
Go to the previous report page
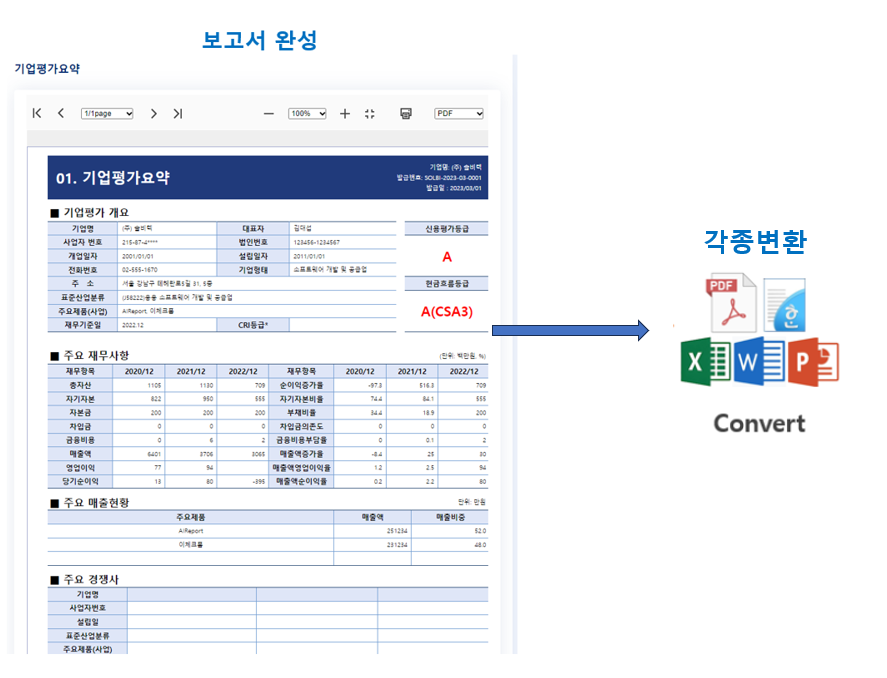61,114
